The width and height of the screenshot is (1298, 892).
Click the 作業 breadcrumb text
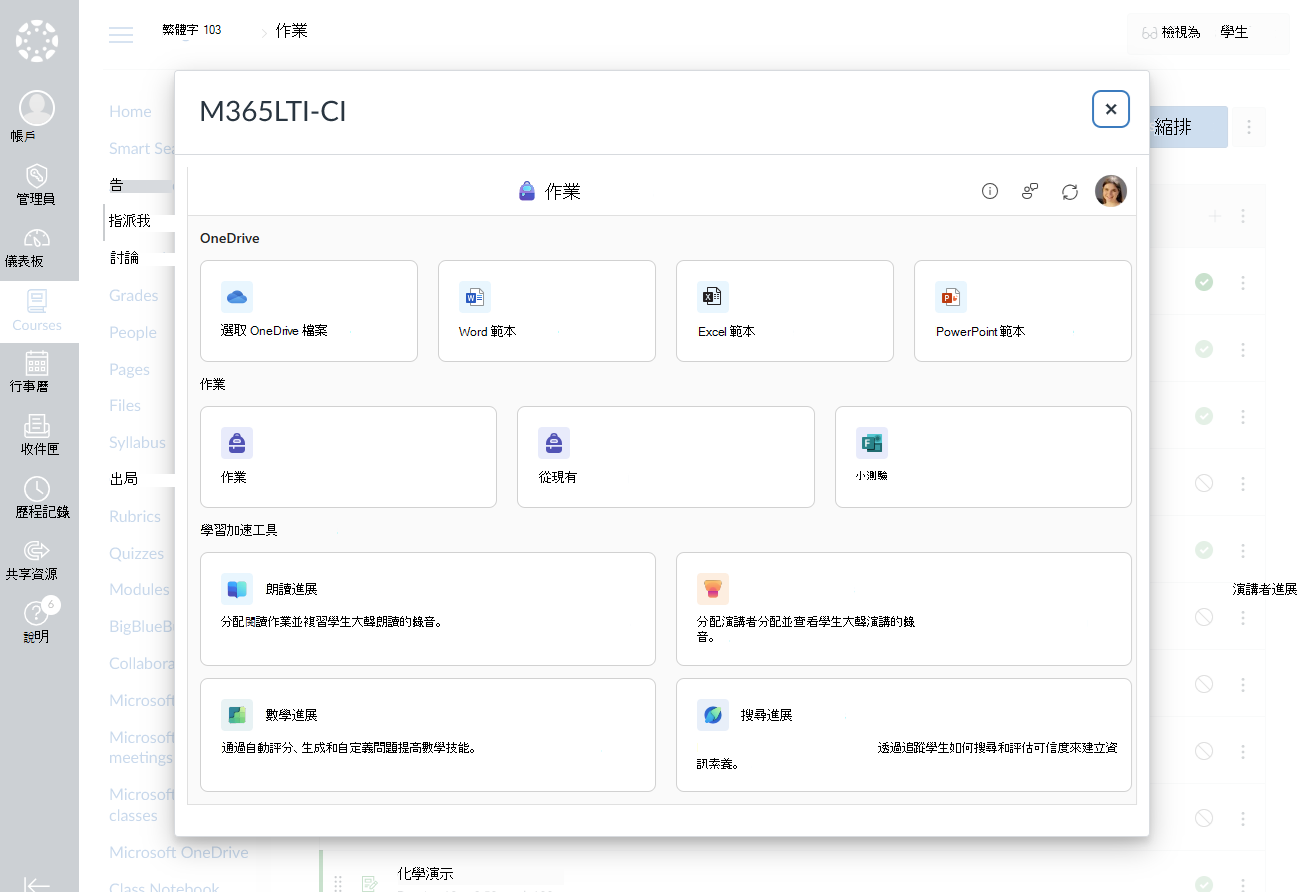[x=292, y=31]
